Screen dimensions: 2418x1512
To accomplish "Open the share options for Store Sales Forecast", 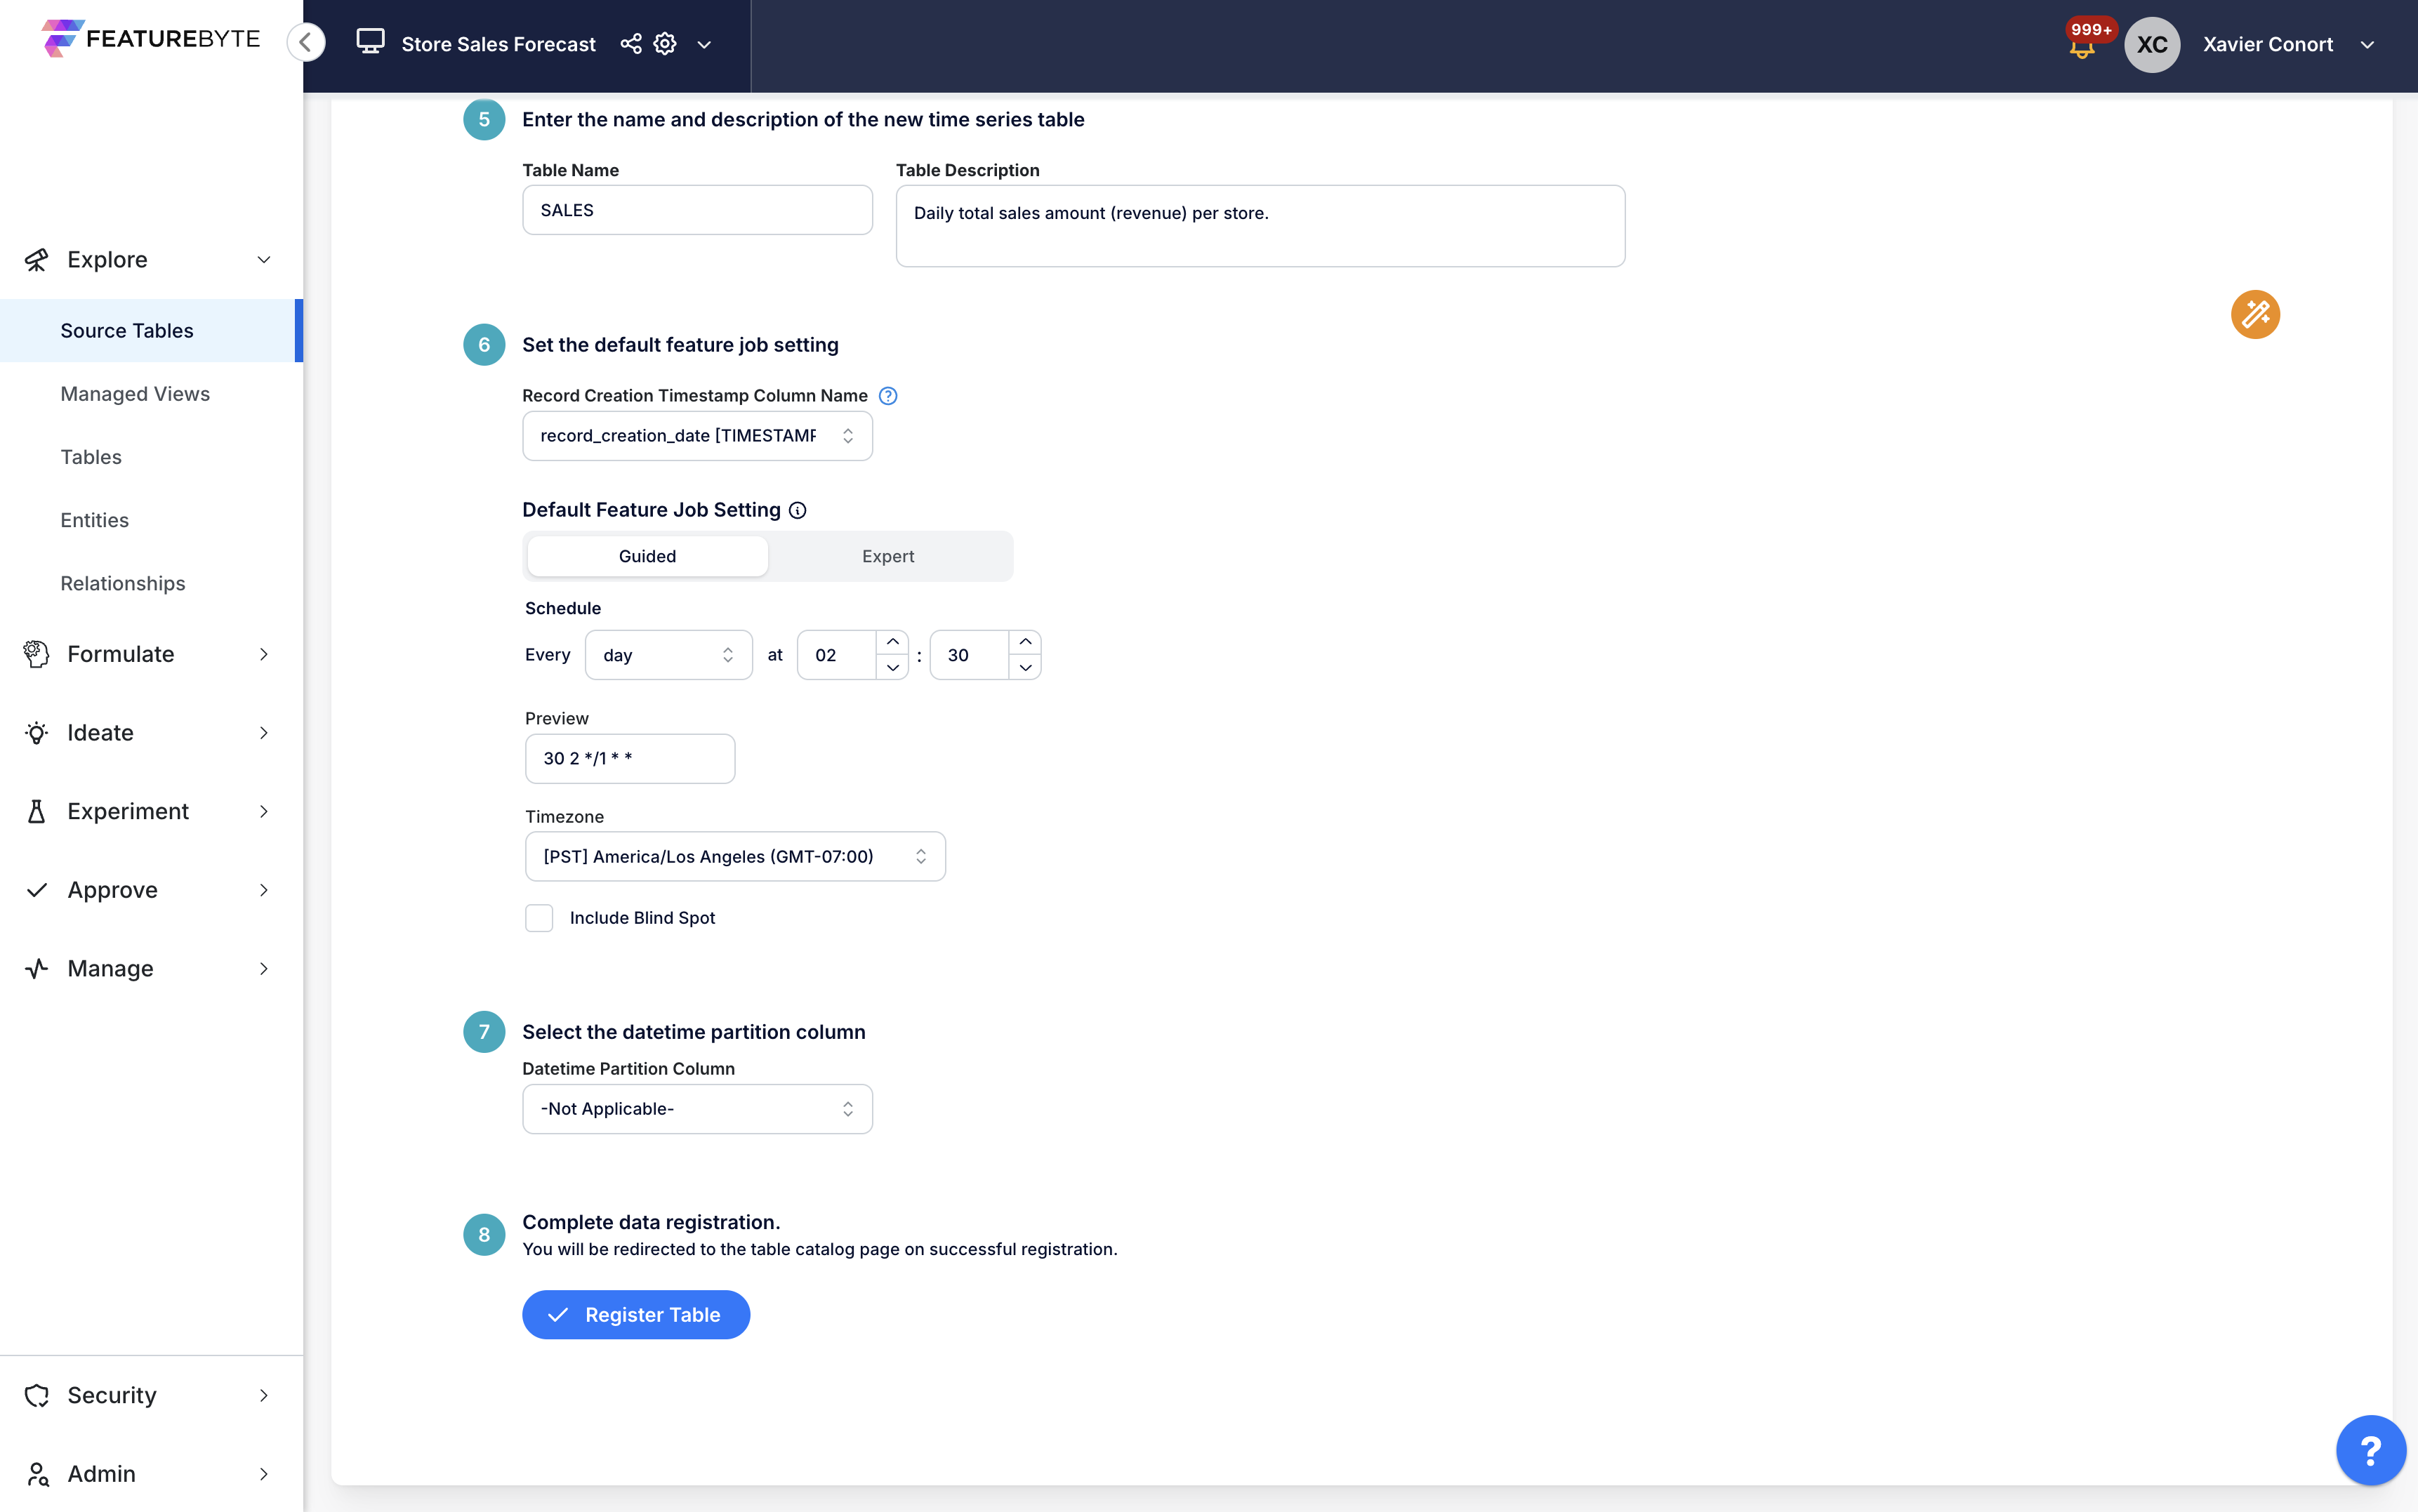I will click(629, 44).
